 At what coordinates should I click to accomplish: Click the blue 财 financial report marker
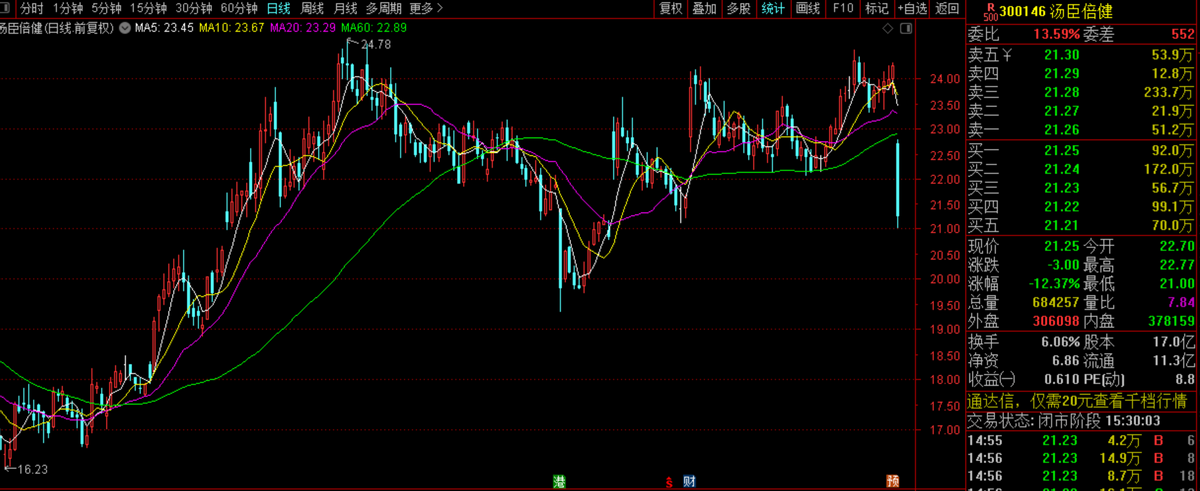689,481
